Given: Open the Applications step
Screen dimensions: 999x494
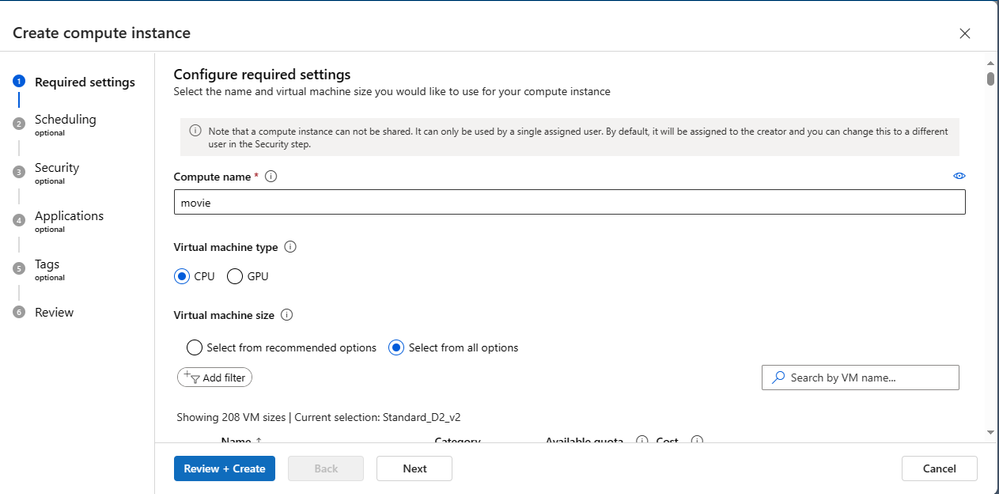Looking at the screenshot, I should (69, 216).
